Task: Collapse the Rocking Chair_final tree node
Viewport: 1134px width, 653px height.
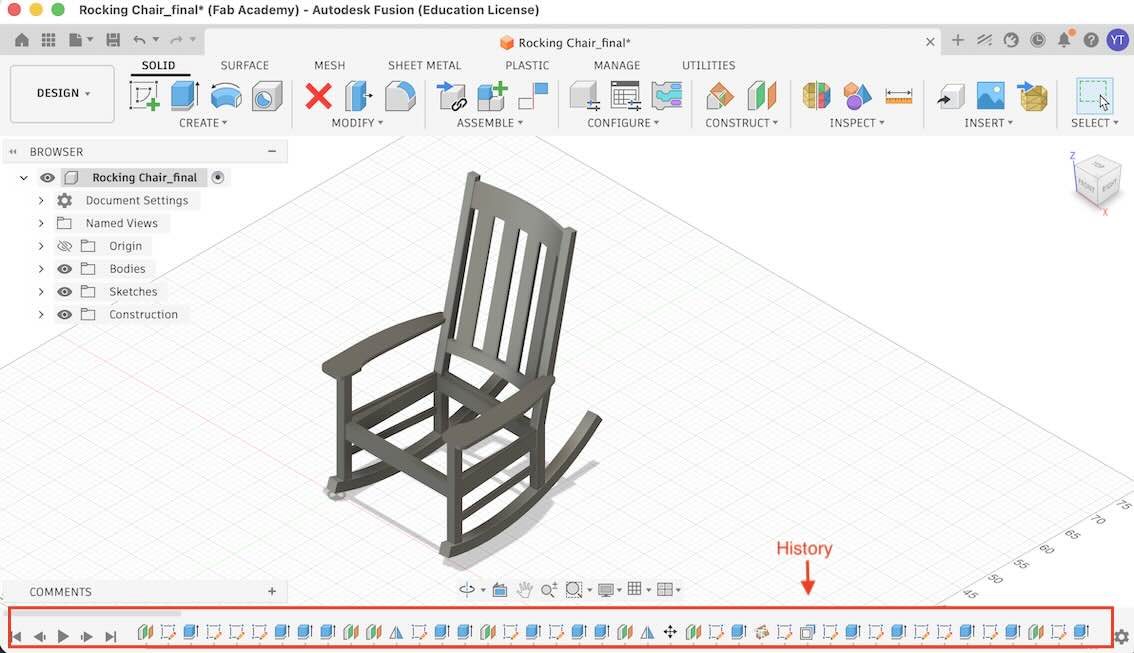Action: (x=24, y=177)
